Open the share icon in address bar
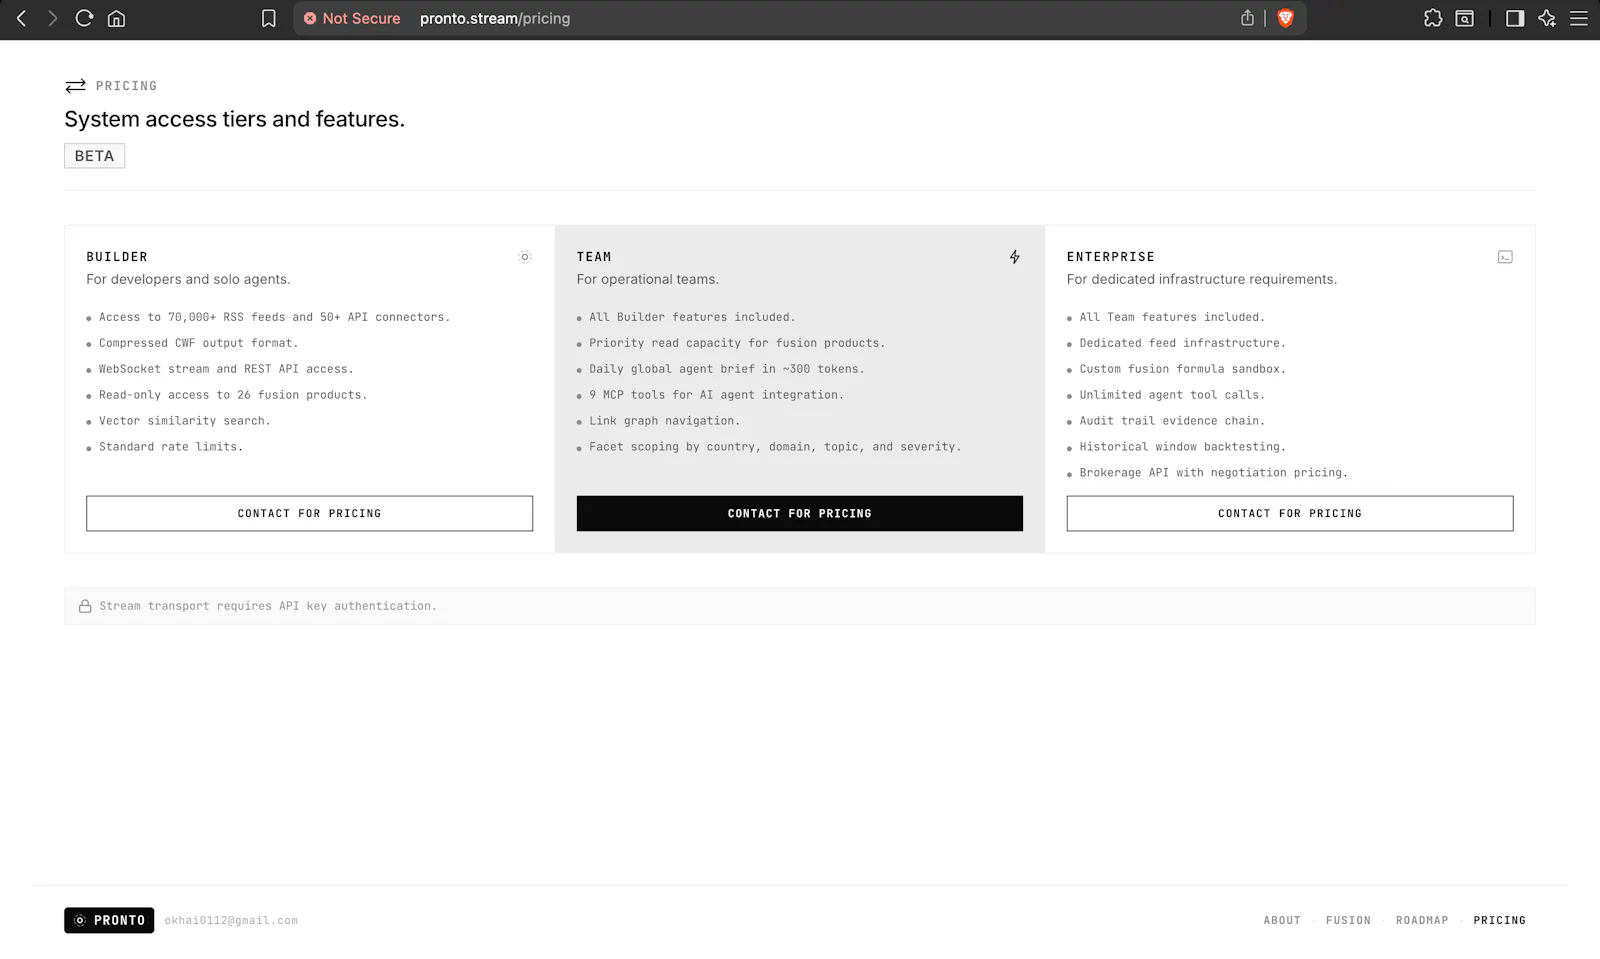 1247,18
